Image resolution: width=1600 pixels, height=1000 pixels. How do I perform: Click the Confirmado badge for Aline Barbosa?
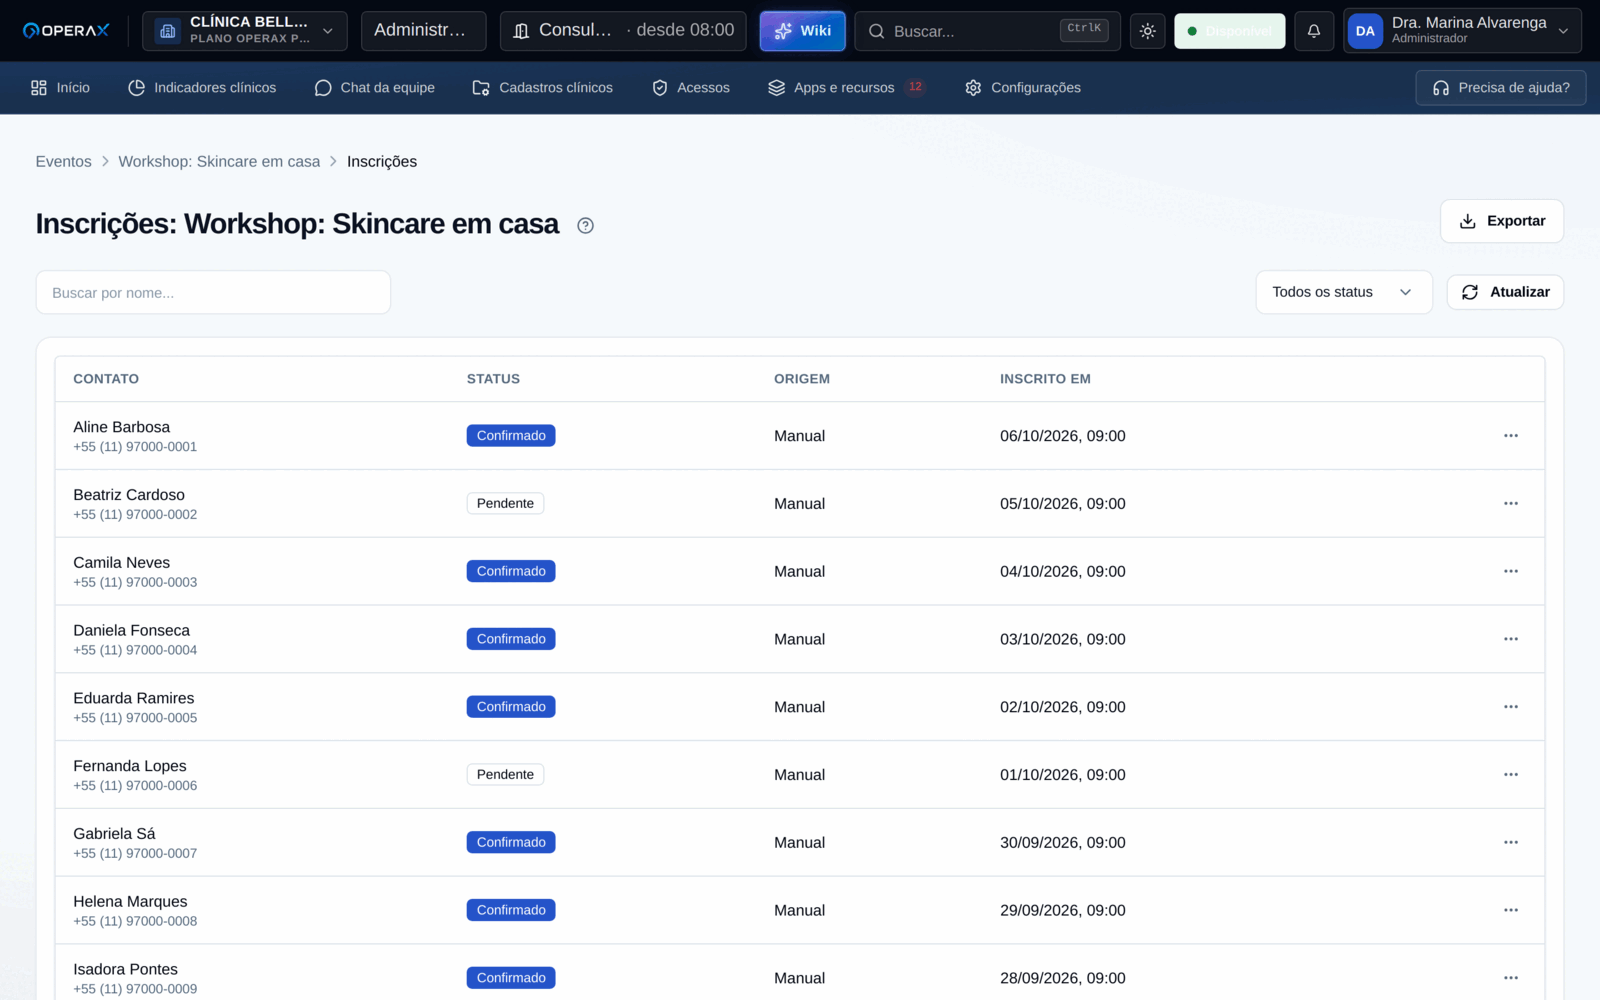pos(511,436)
